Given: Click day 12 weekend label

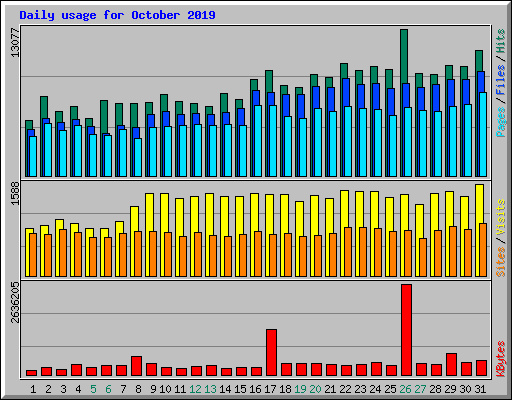Looking at the screenshot, I should click(195, 389).
